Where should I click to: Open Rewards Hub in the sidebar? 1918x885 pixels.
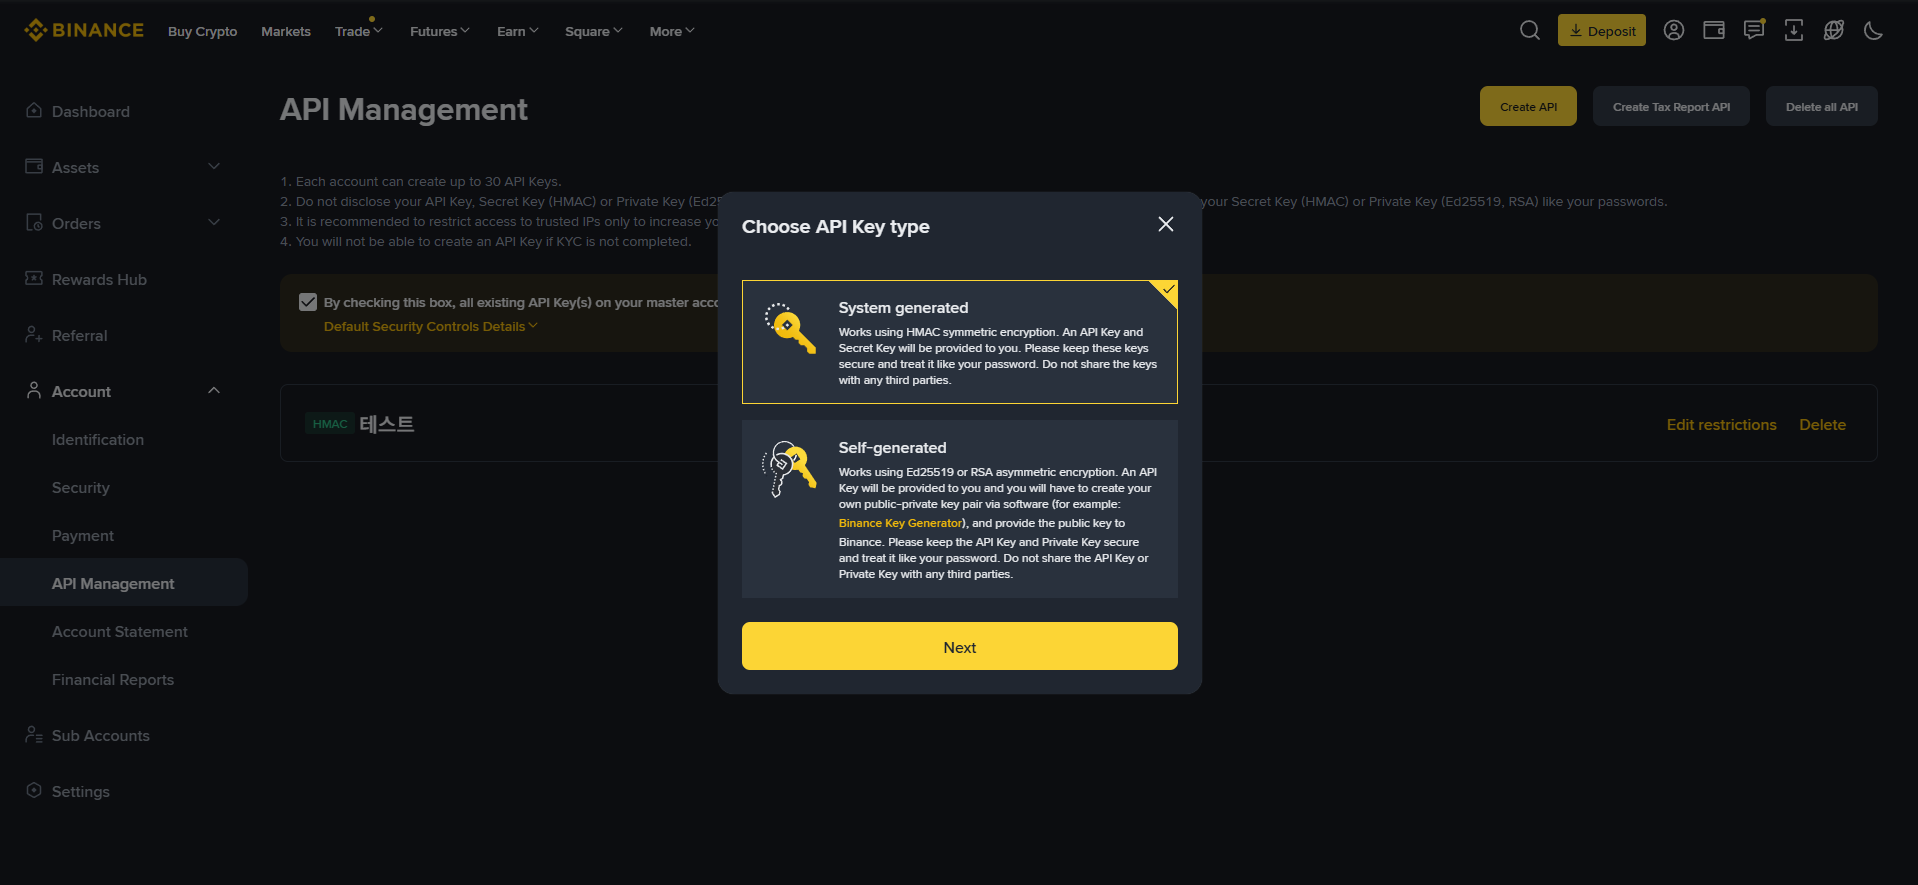point(99,279)
